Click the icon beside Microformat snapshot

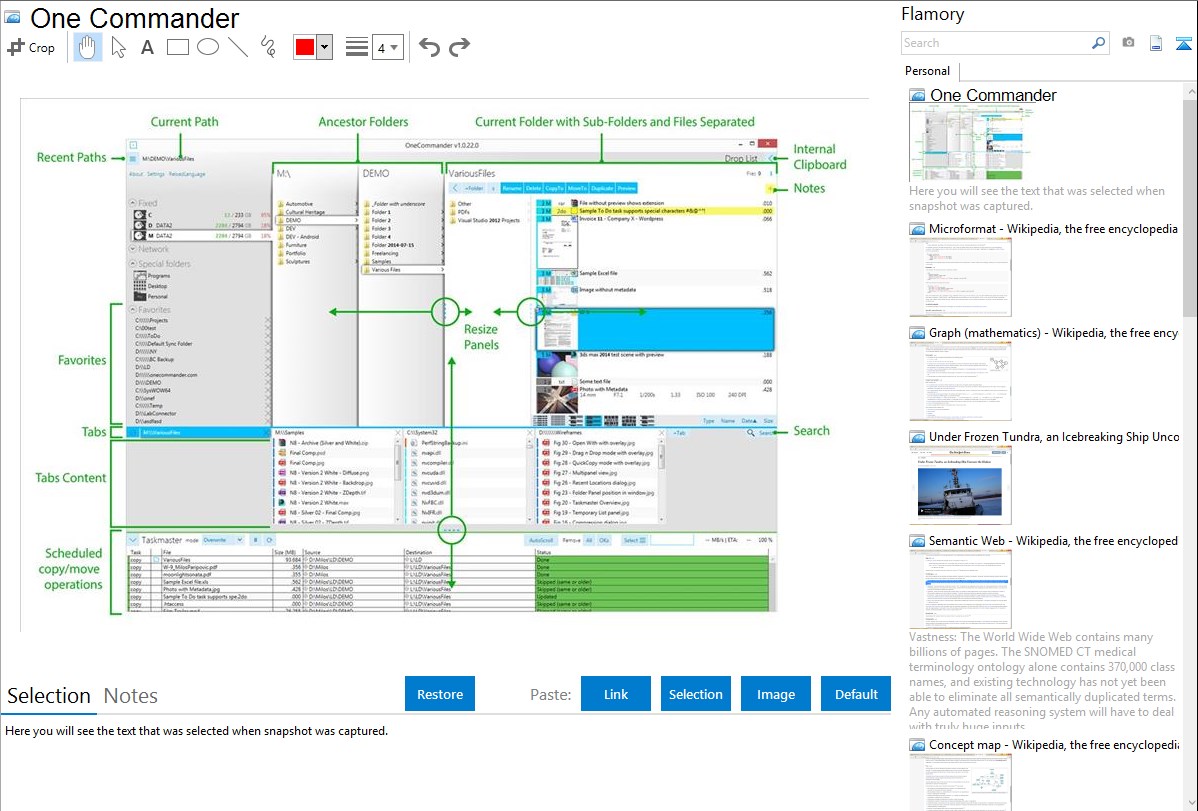point(917,229)
